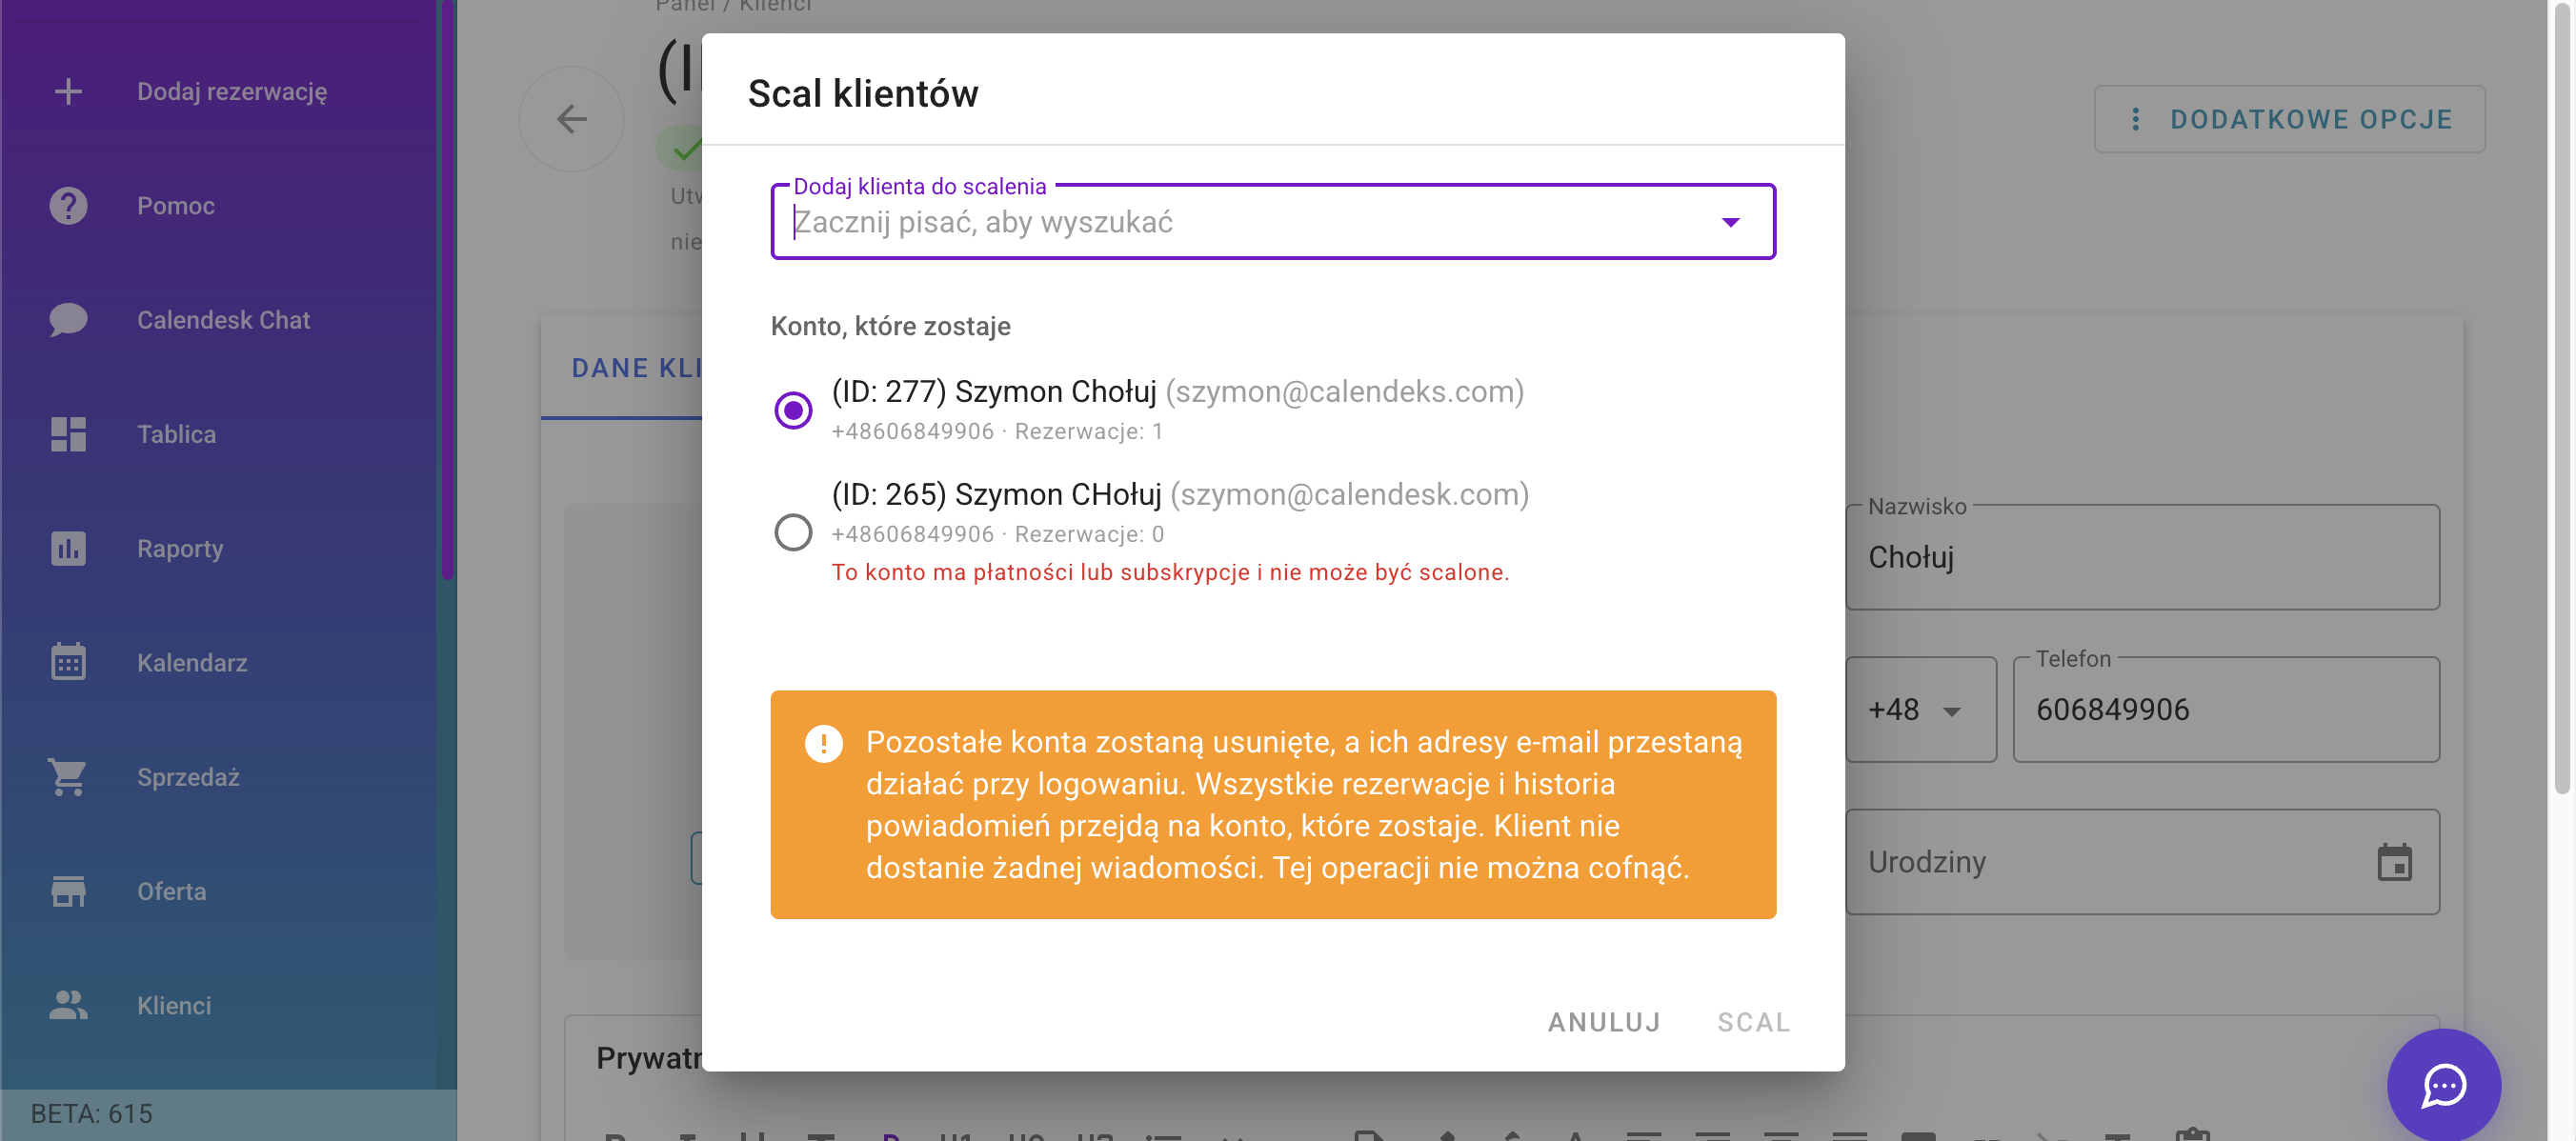Click the Sprzedaż shopping cart icon
Screen dimensions: 2576x1141
point(68,777)
